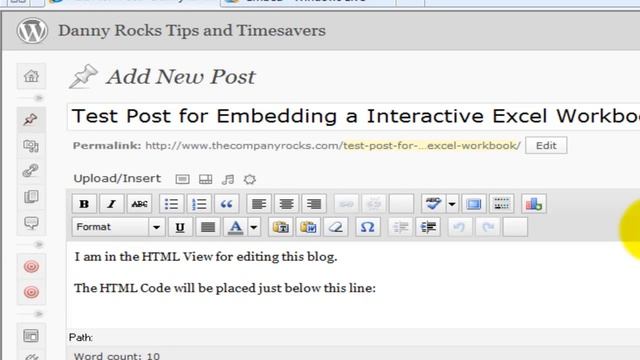Viewport: 640px width, 360px height.
Task: Click Add Video upload icon
Action: pyautogui.click(x=205, y=179)
